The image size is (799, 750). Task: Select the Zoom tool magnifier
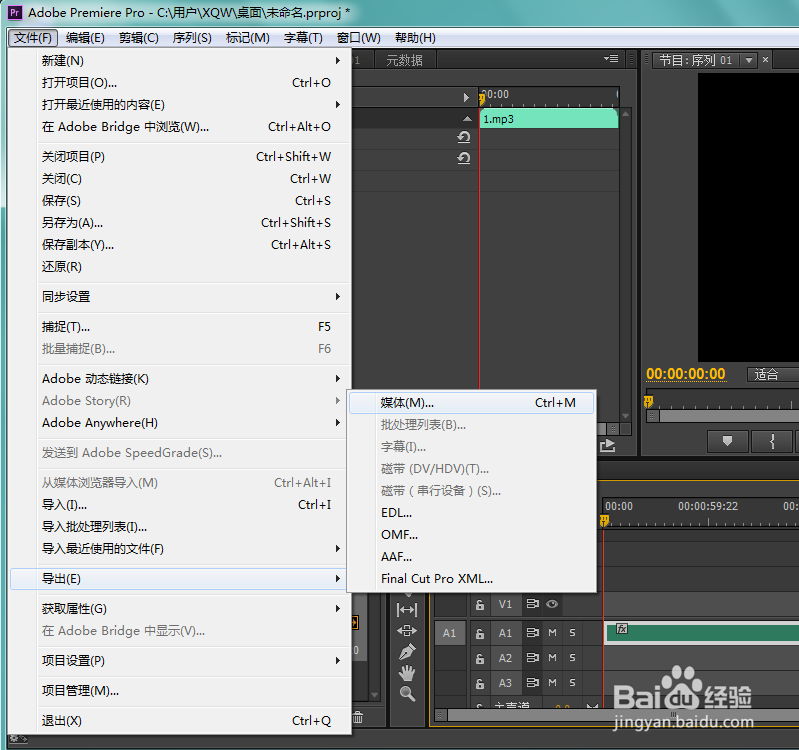(407, 693)
